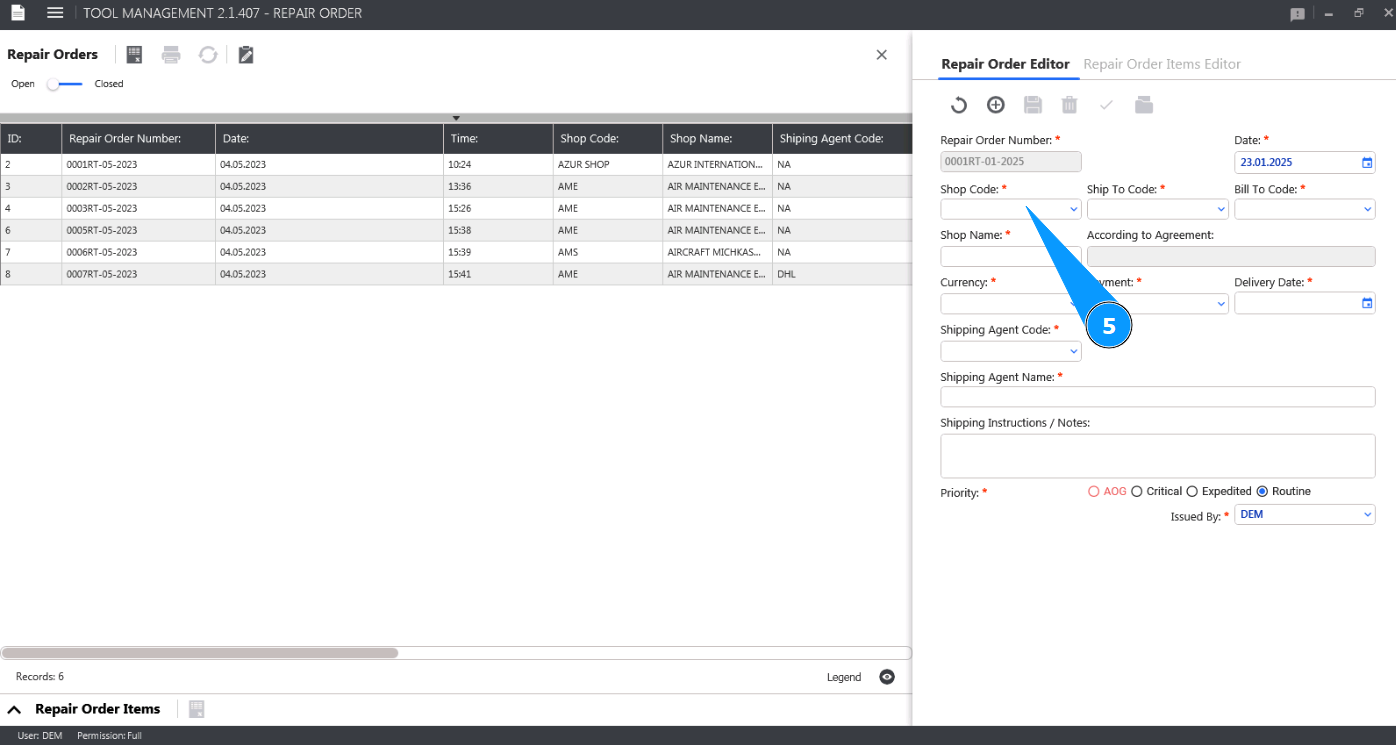Image resolution: width=1396 pixels, height=746 pixels.
Task: Click into the Shop Name input field
Action: 1010,256
